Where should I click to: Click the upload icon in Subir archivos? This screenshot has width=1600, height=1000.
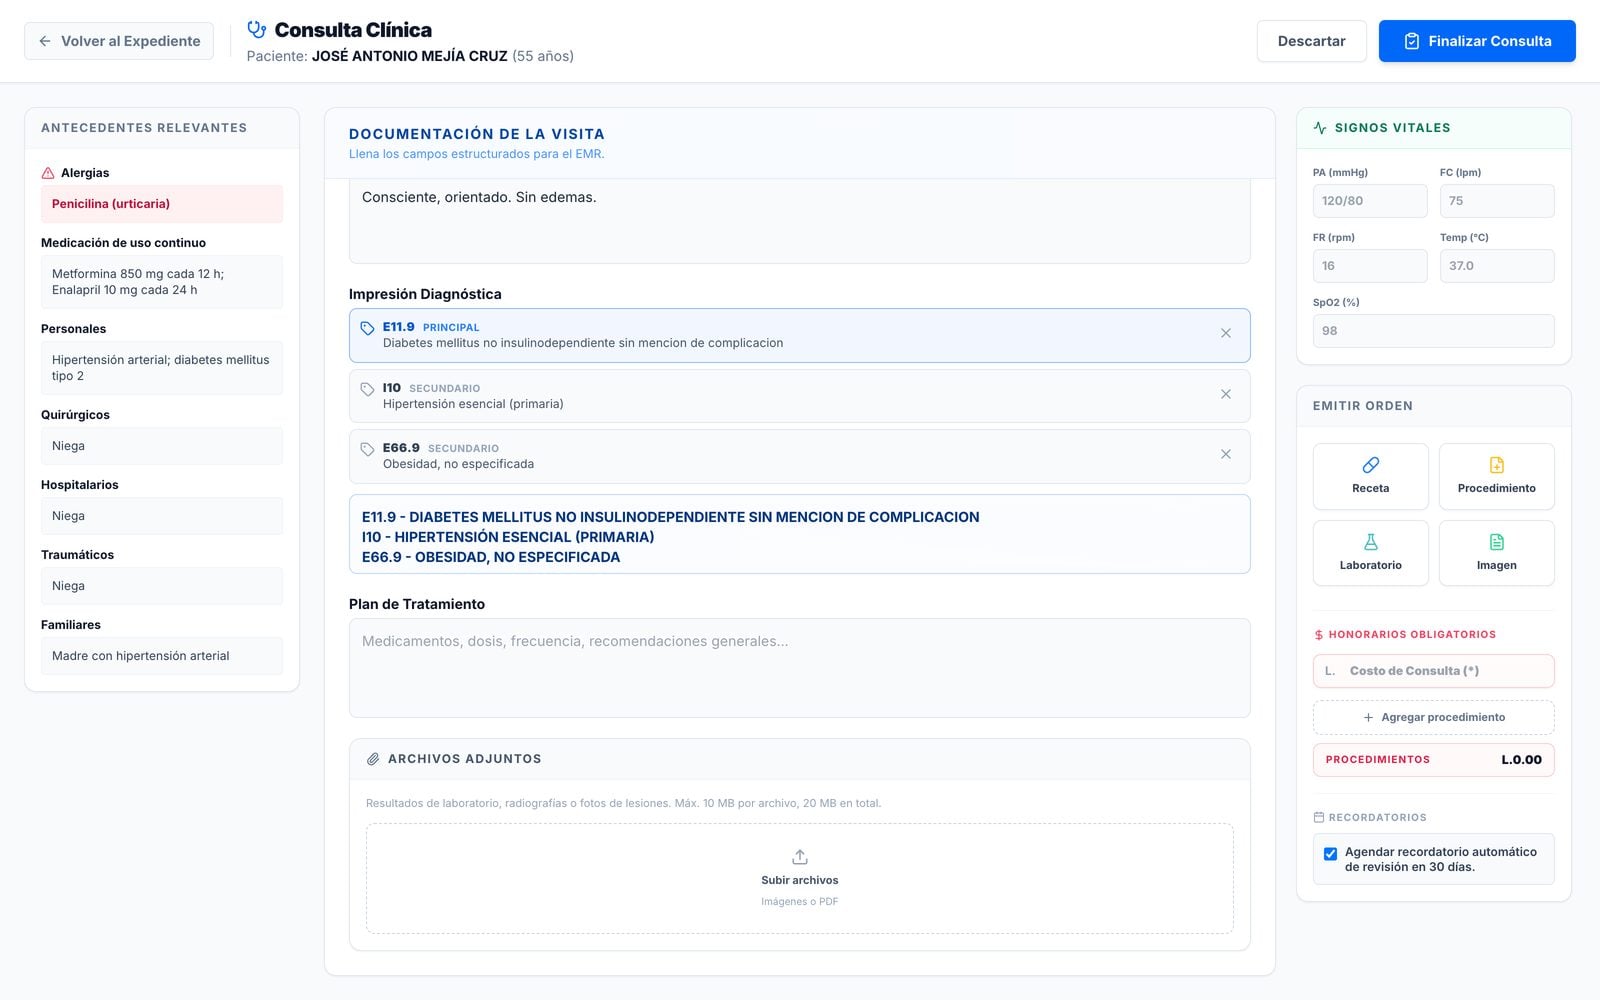800,857
